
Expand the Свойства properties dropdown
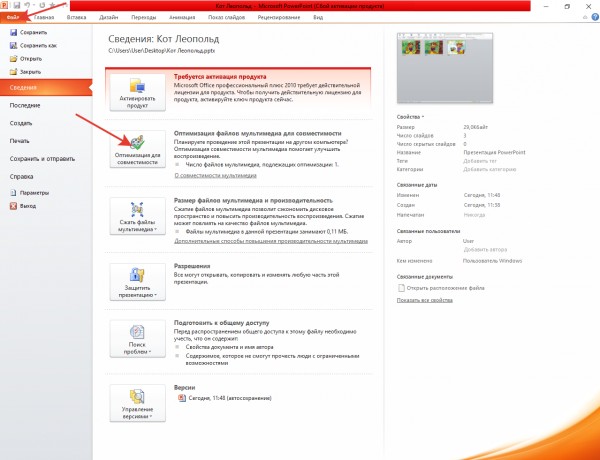point(410,117)
